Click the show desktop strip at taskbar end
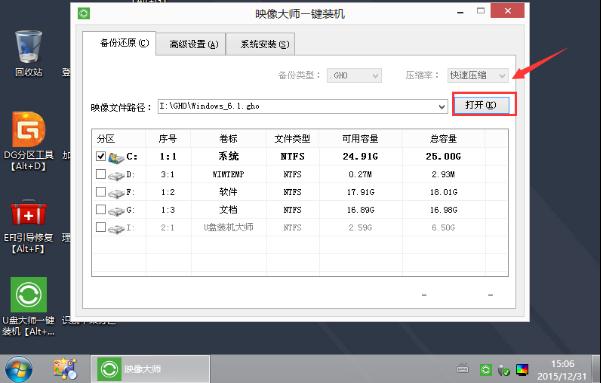Viewport: 601px width, 383px height. point(596,369)
